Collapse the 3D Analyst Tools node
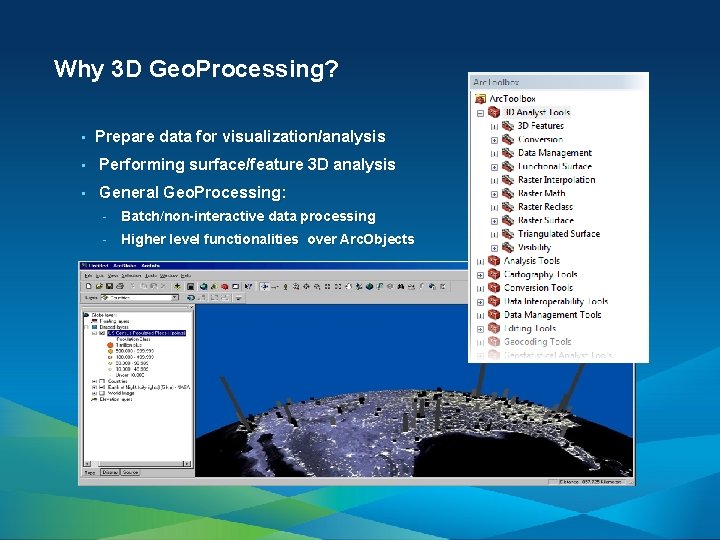The image size is (720, 540). (x=480, y=113)
